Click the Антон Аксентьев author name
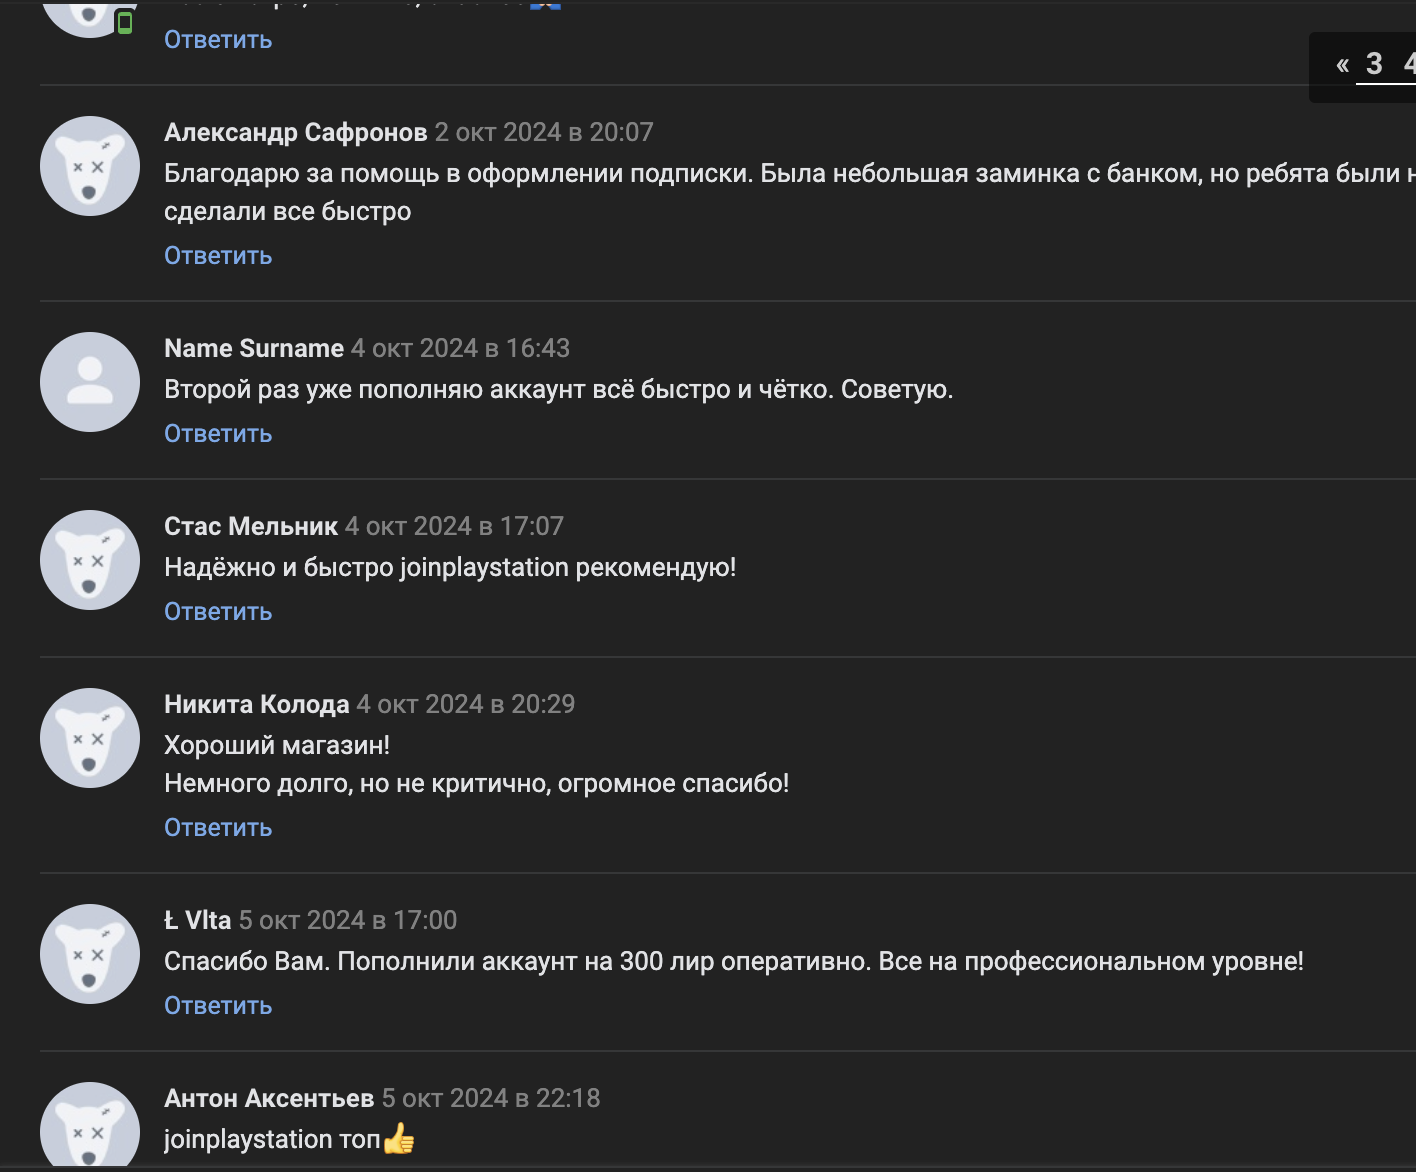Image resolution: width=1416 pixels, height=1172 pixels. tap(269, 1098)
